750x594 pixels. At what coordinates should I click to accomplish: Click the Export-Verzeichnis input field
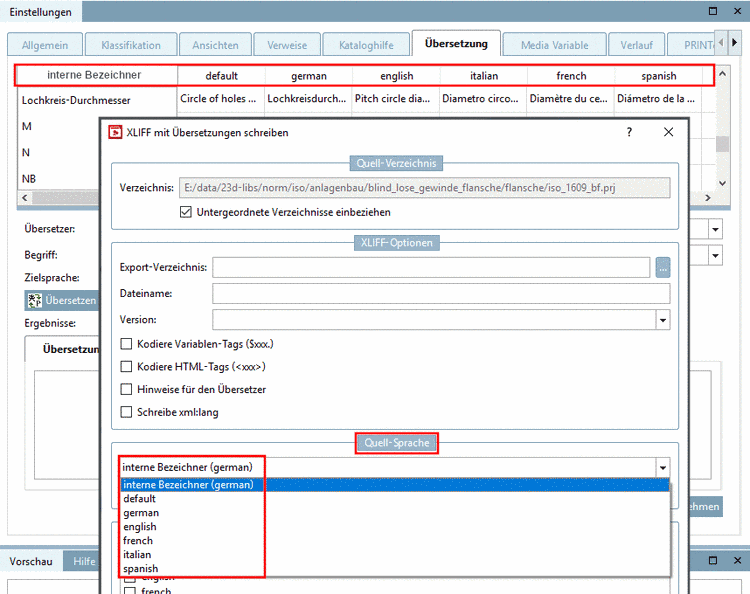[x=431, y=267]
